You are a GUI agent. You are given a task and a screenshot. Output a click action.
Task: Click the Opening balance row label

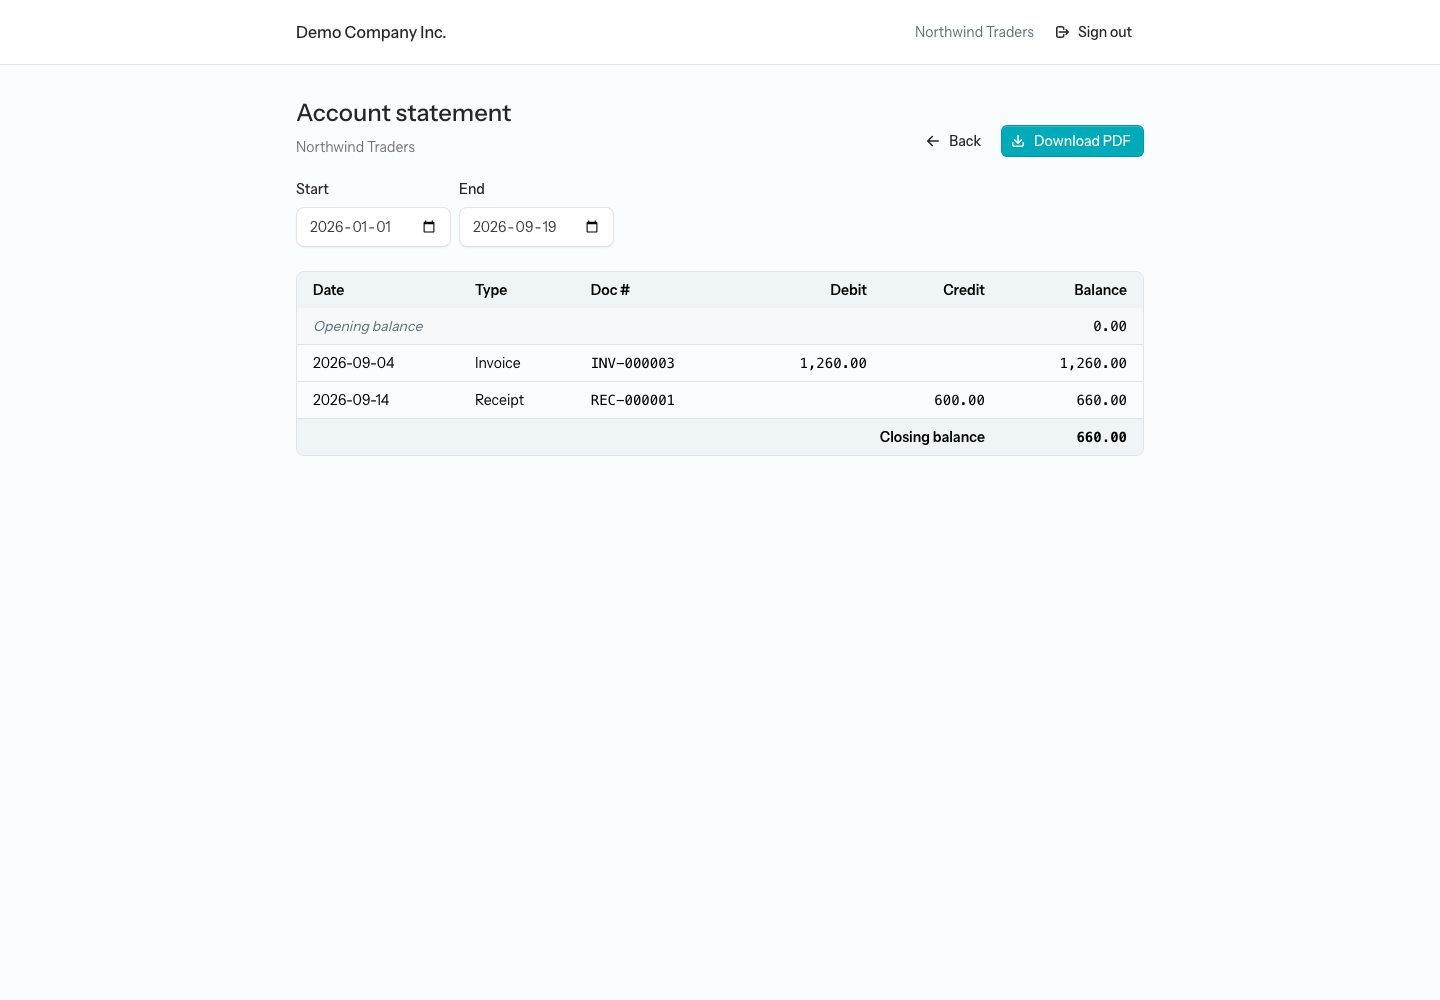(x=368, y=326)
